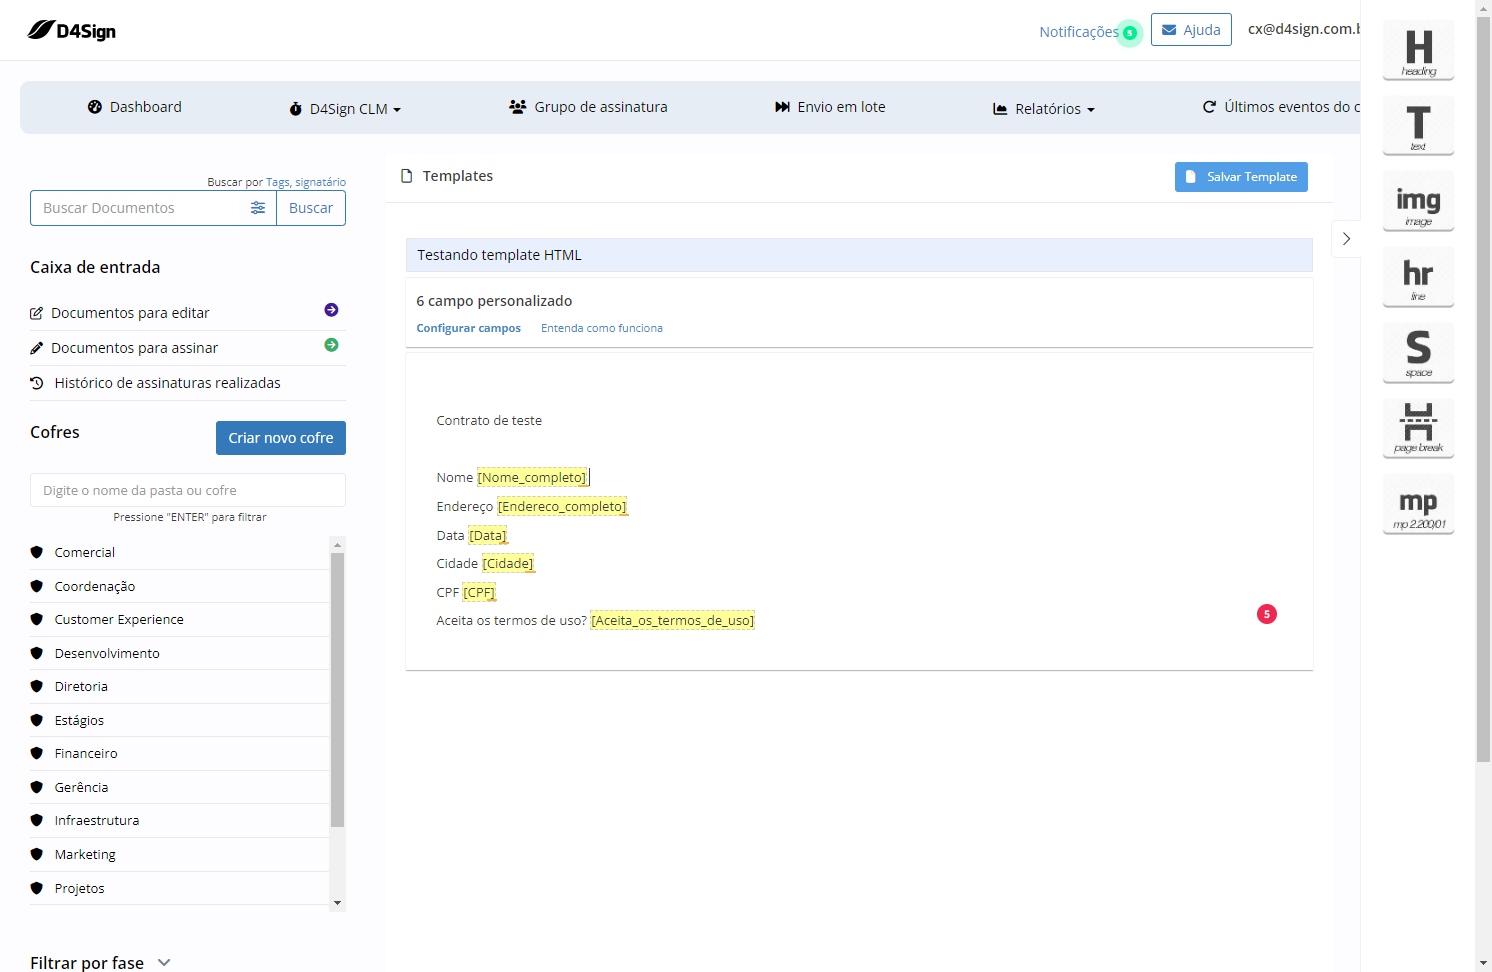Click the [Aceita_os_termos_de_uso] placeholder
The width and height of the screenshot is (1492, 972).
click(x=673, y=621)
